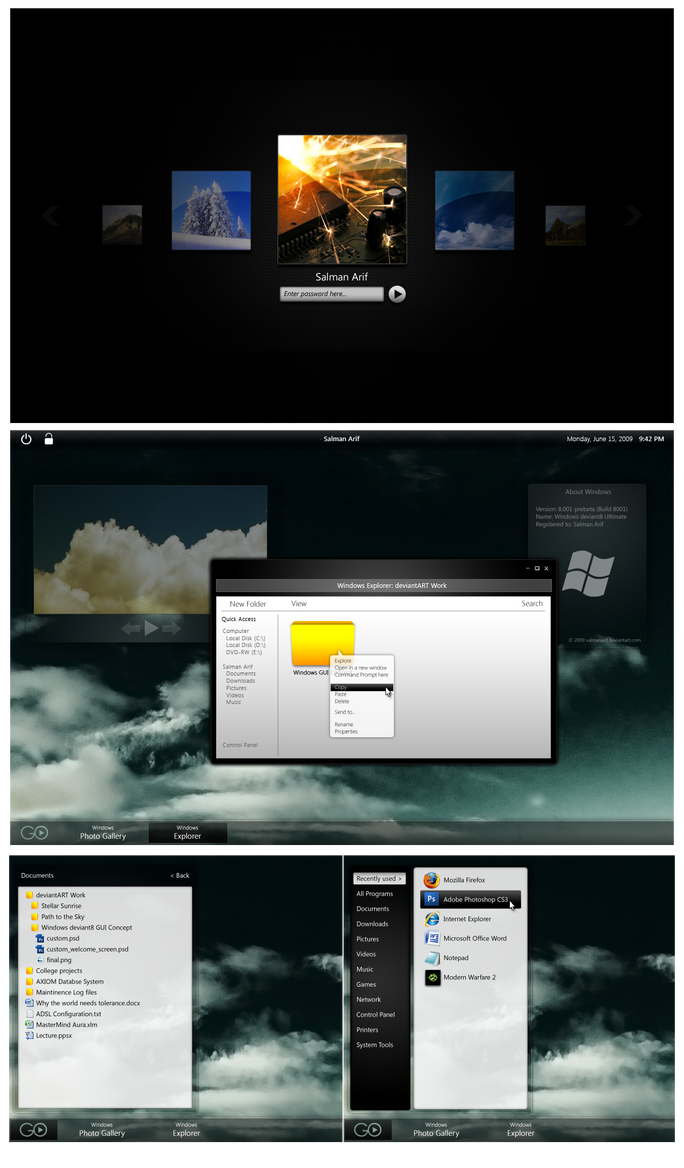Click Copy in the context menu
The width and height of the screenshot is (684, 1168).
(361, 688)
